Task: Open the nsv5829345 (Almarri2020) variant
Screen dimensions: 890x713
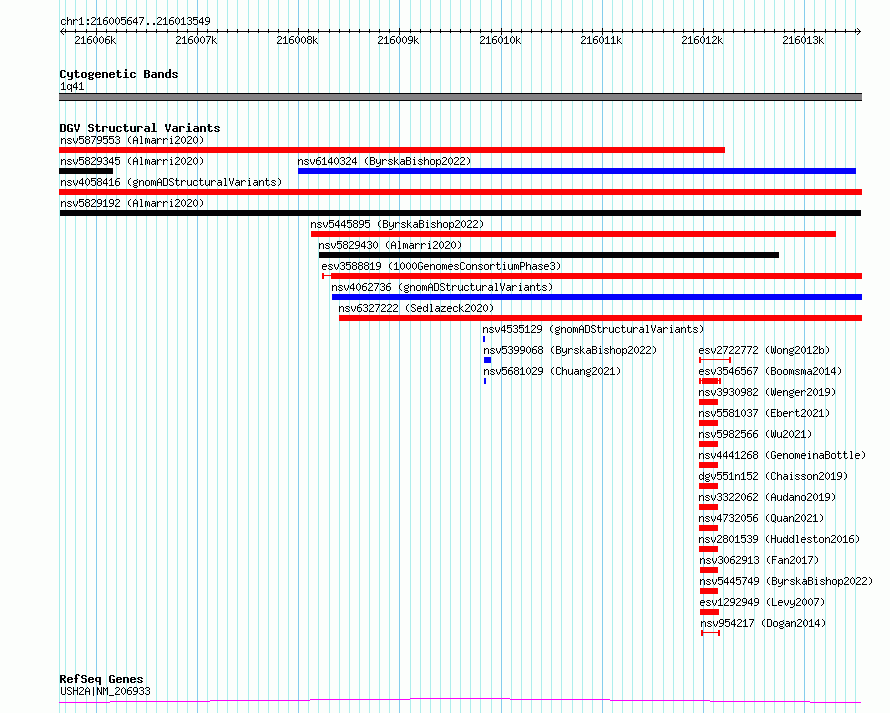Action: (132, 161)
